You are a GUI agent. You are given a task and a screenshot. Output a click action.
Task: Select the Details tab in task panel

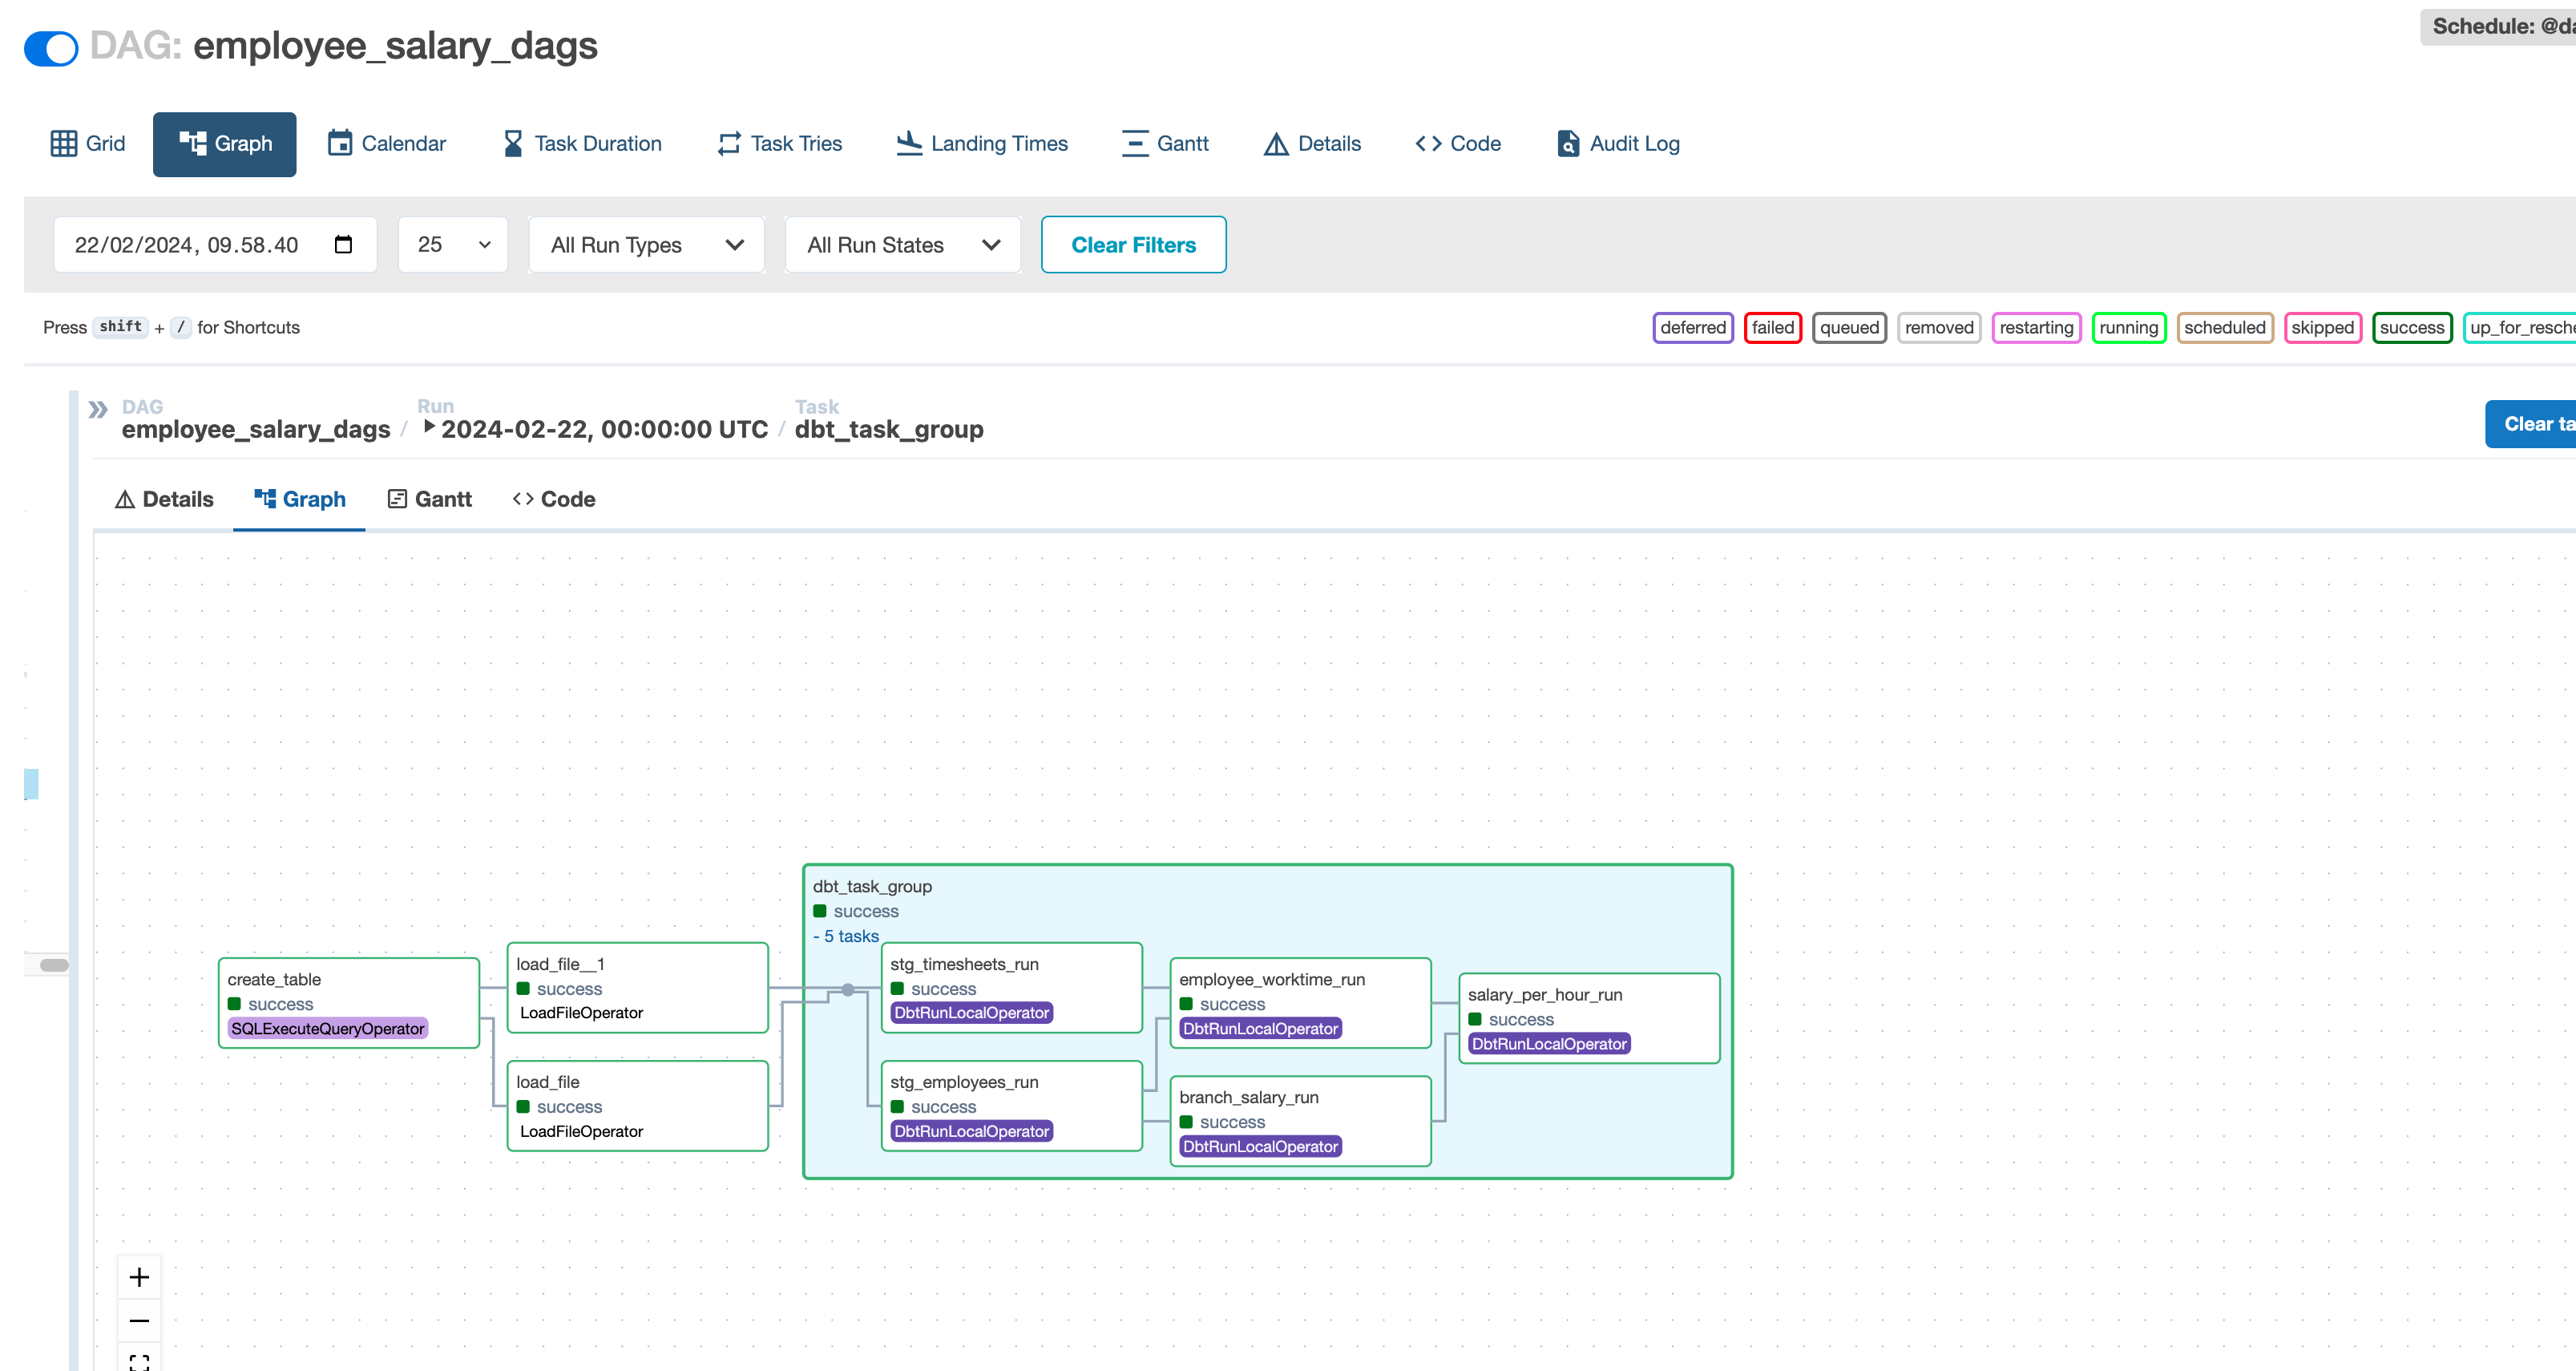click(x=165, y=499)
